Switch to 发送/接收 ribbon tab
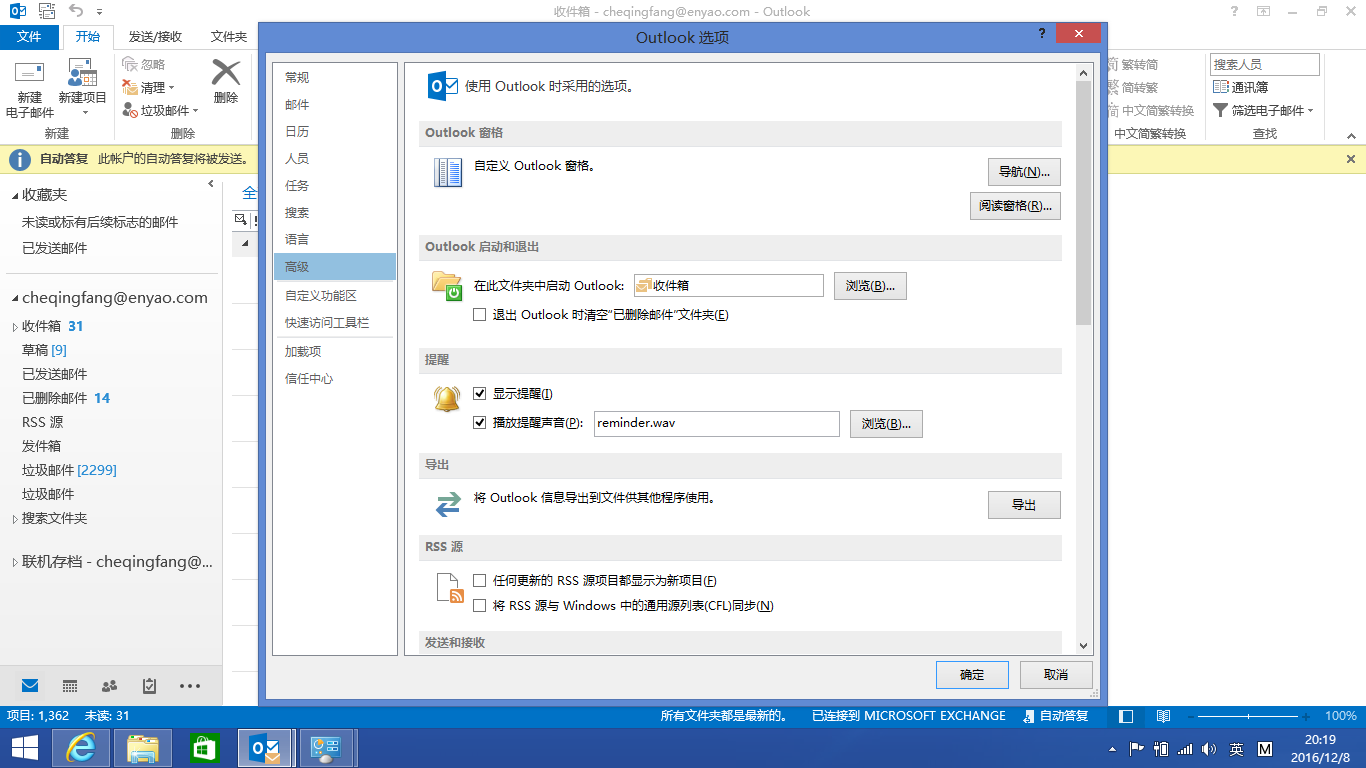 tap(155, 37)
